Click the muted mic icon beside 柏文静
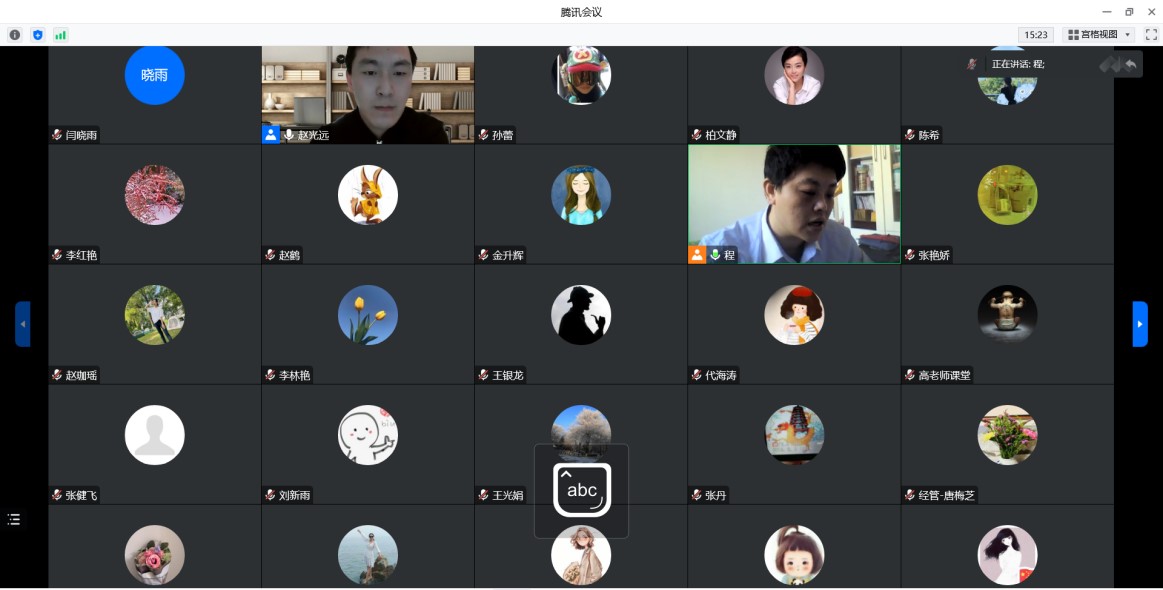The height and width of the screenshot is (590, 1163). [x=696, y=135]
